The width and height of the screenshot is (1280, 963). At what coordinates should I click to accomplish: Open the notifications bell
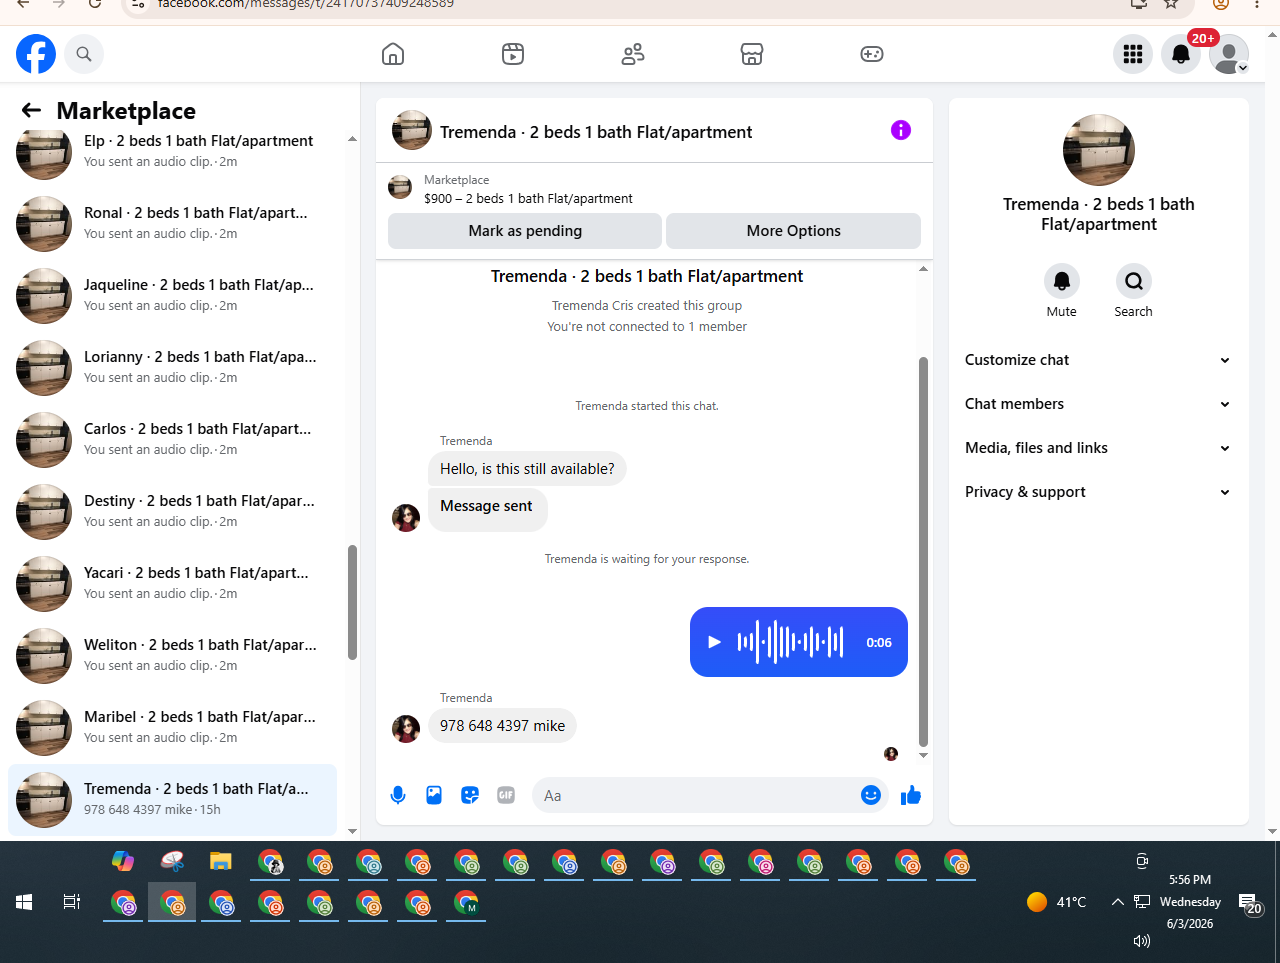pyautogui.click(x=1181, y=54)
